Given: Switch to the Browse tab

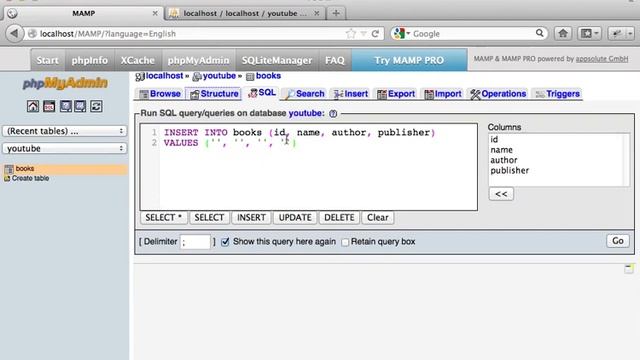Looking at the screenshot, I should click(160, 94).
